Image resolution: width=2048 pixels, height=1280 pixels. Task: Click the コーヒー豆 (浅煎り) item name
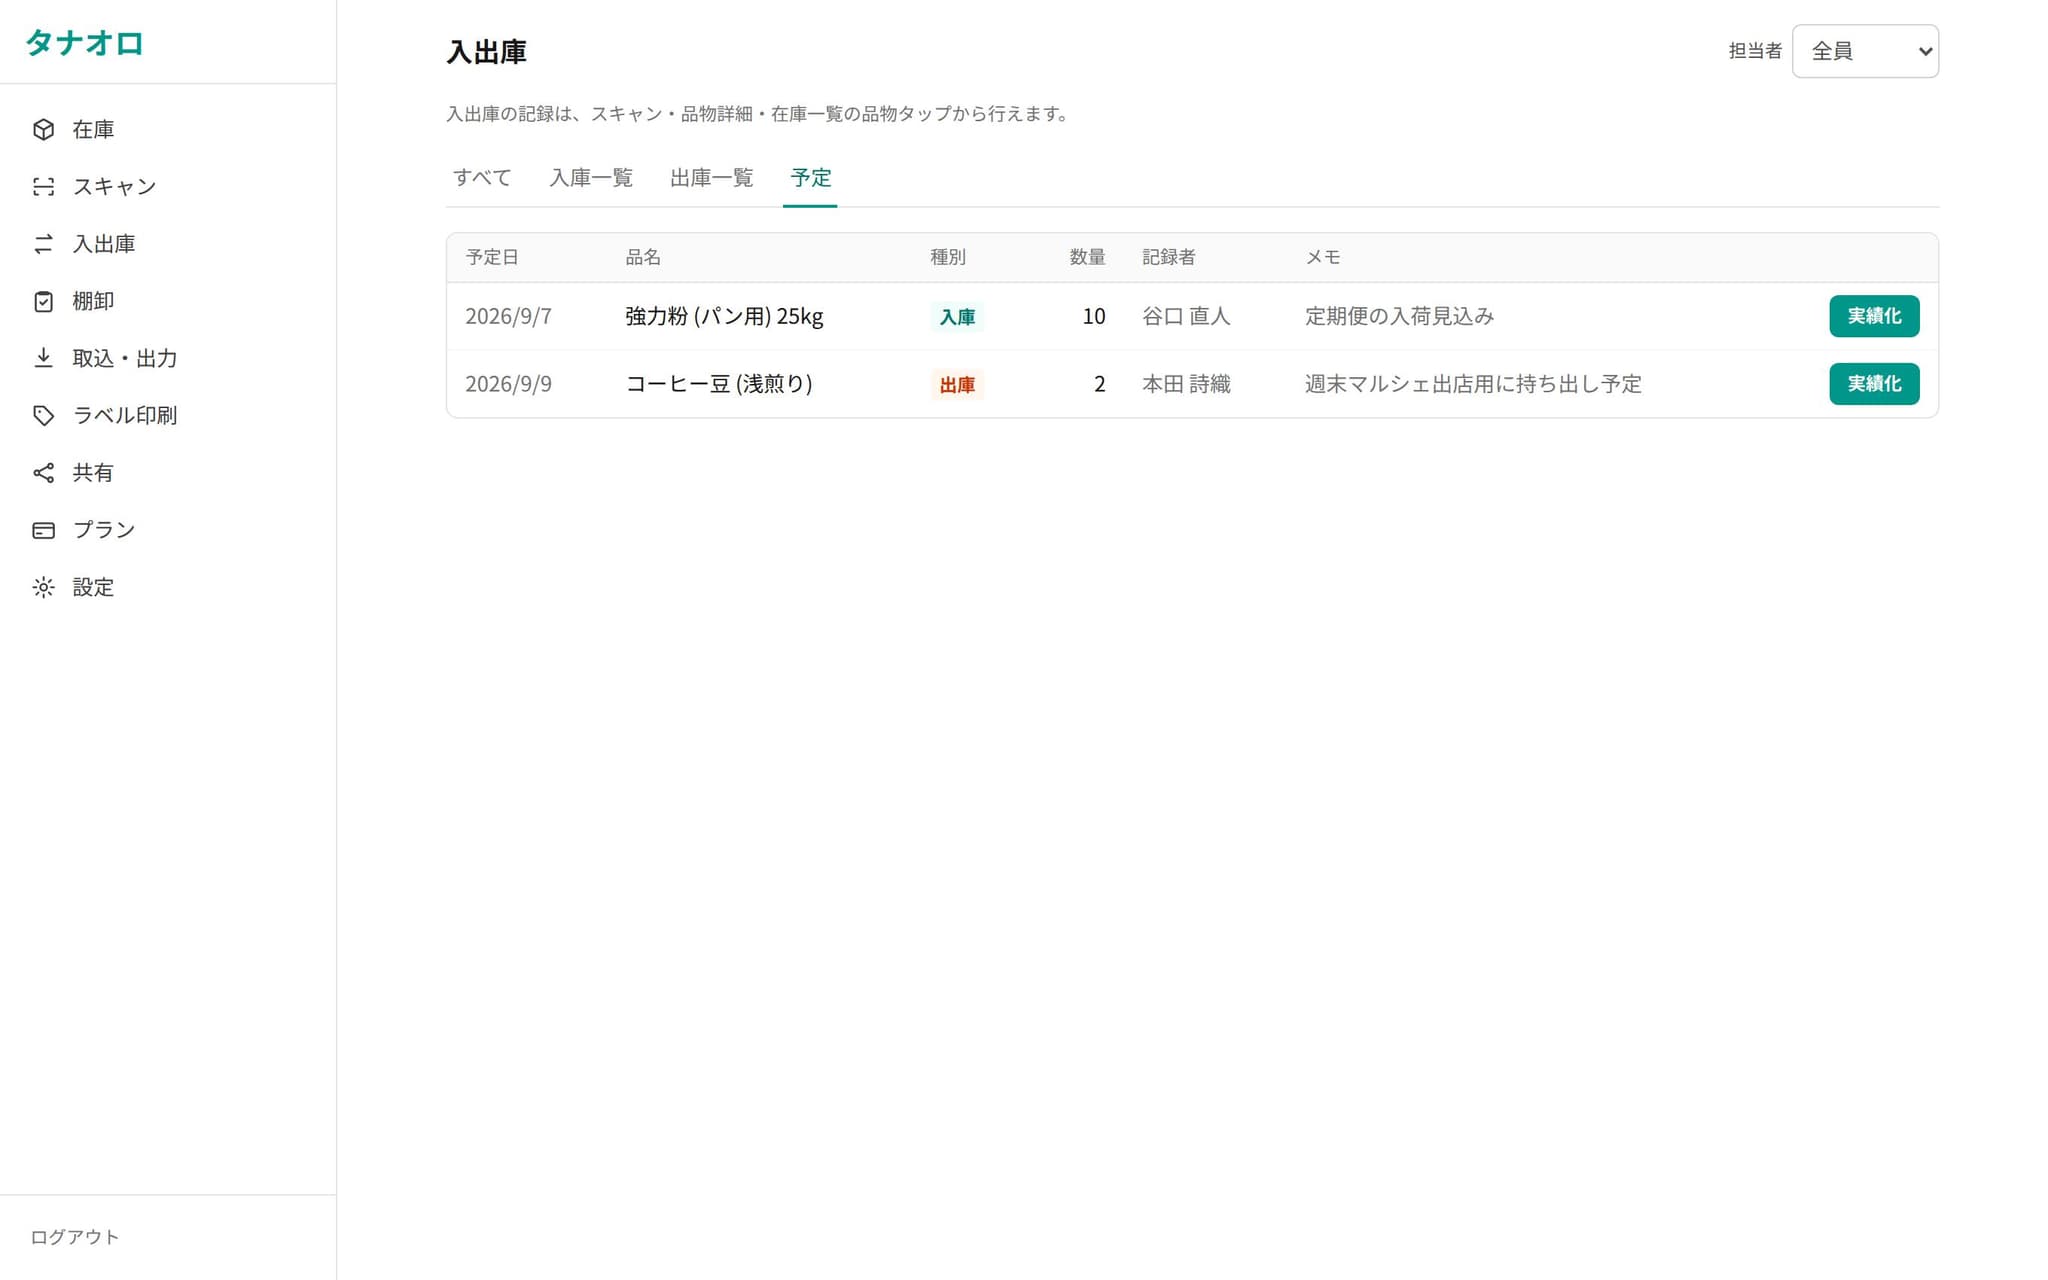pyautogui.click(x=719, y=384)
